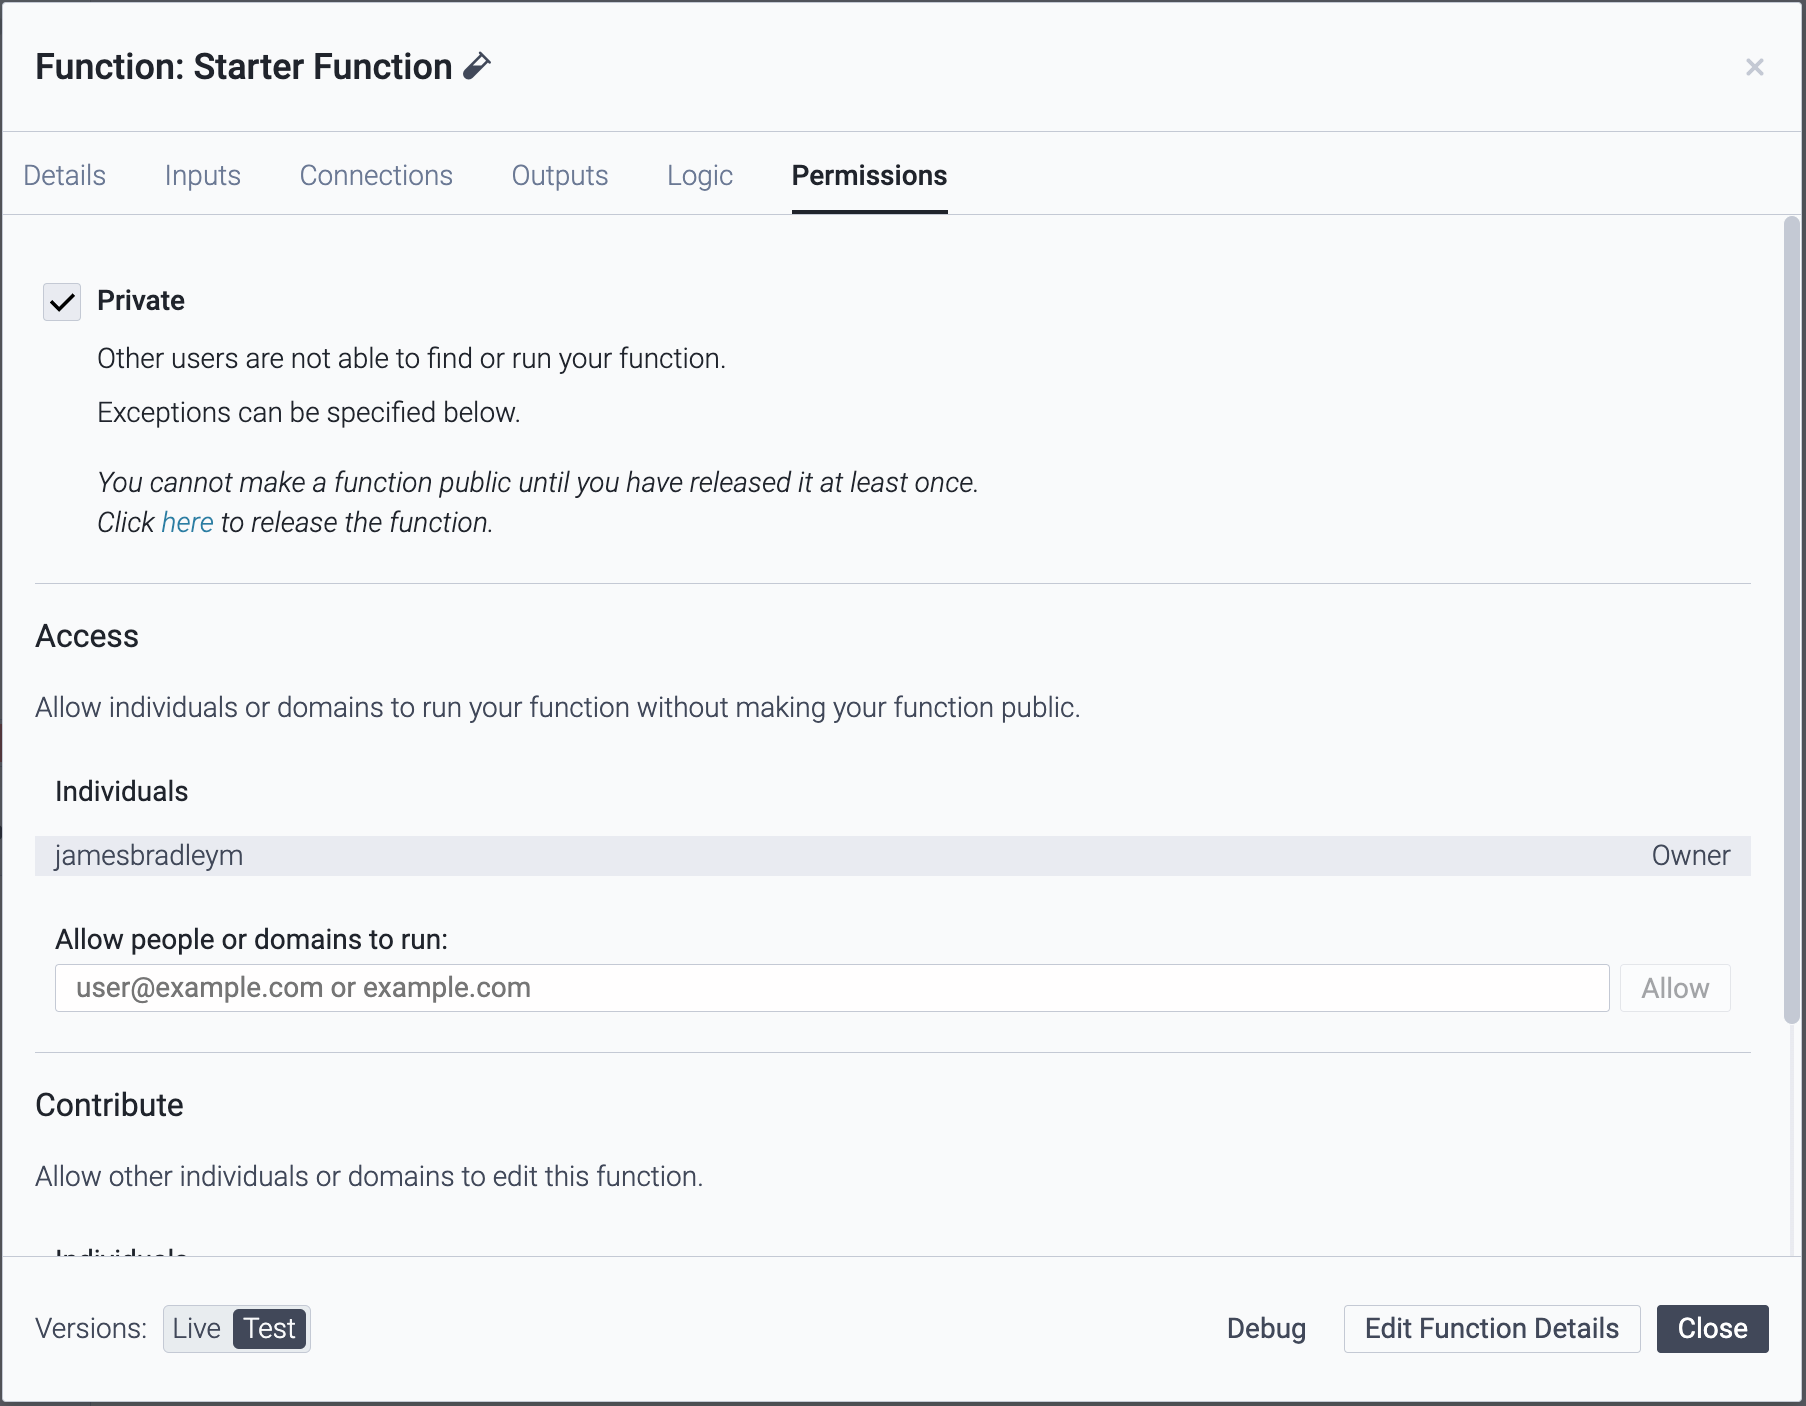Image resolution: width=1806 pixels, height=1406 pixels.
Task: Switch to the Inputs tab
Action: click(x=203, y=175)
